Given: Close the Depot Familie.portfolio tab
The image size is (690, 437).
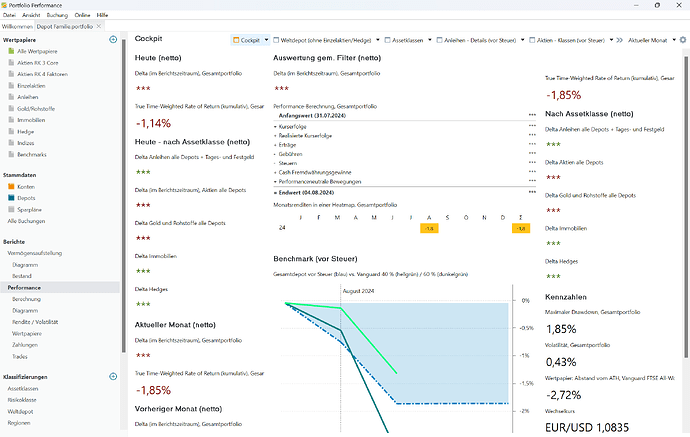Looking at the screenshot, I should [x=99, y=26].
